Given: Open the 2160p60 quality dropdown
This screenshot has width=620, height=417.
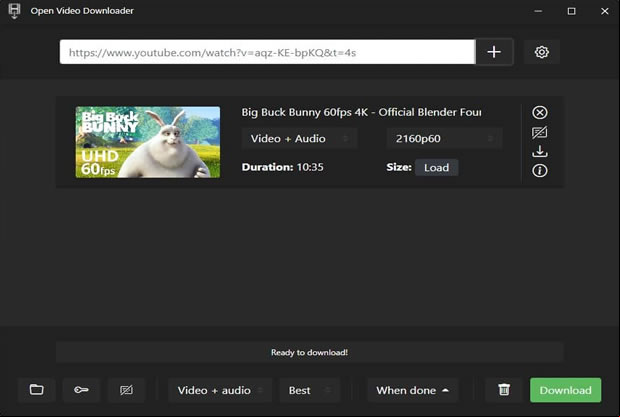Looking at the screenshot, I should [444, 139].
